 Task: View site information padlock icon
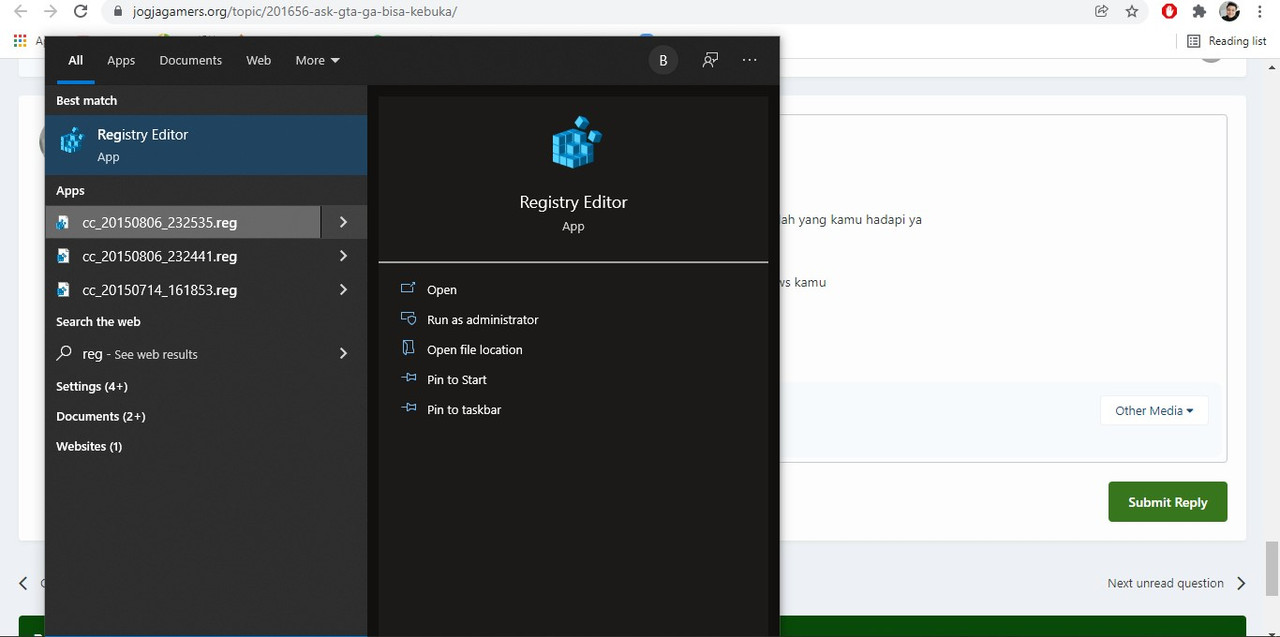[x=116, y=12]
